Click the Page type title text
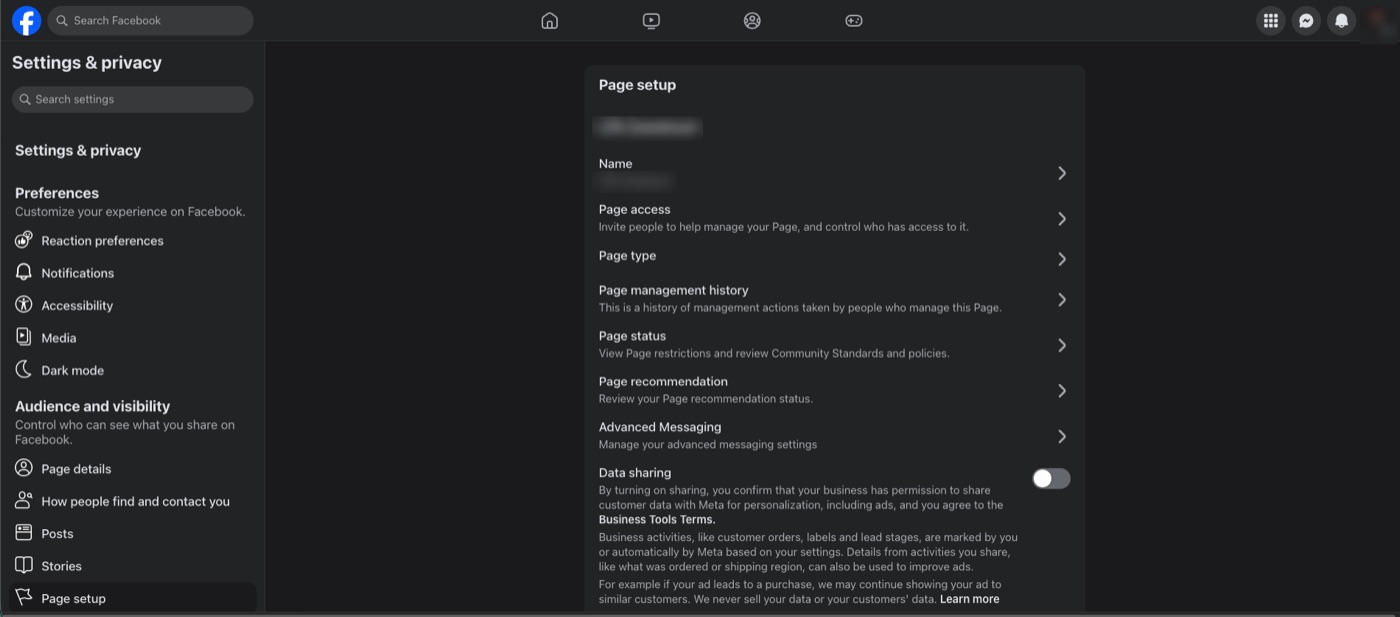This screenshot has height=617, width=1400. pyautogui.click(x=627, y=256)
